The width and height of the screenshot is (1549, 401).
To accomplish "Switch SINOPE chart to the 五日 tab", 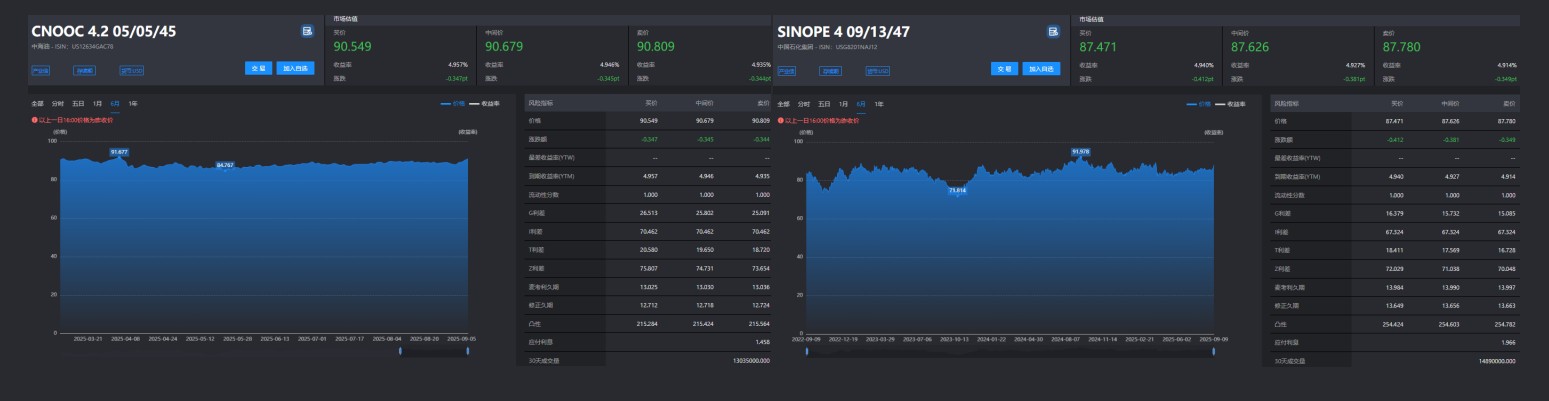I will (824, 104).
